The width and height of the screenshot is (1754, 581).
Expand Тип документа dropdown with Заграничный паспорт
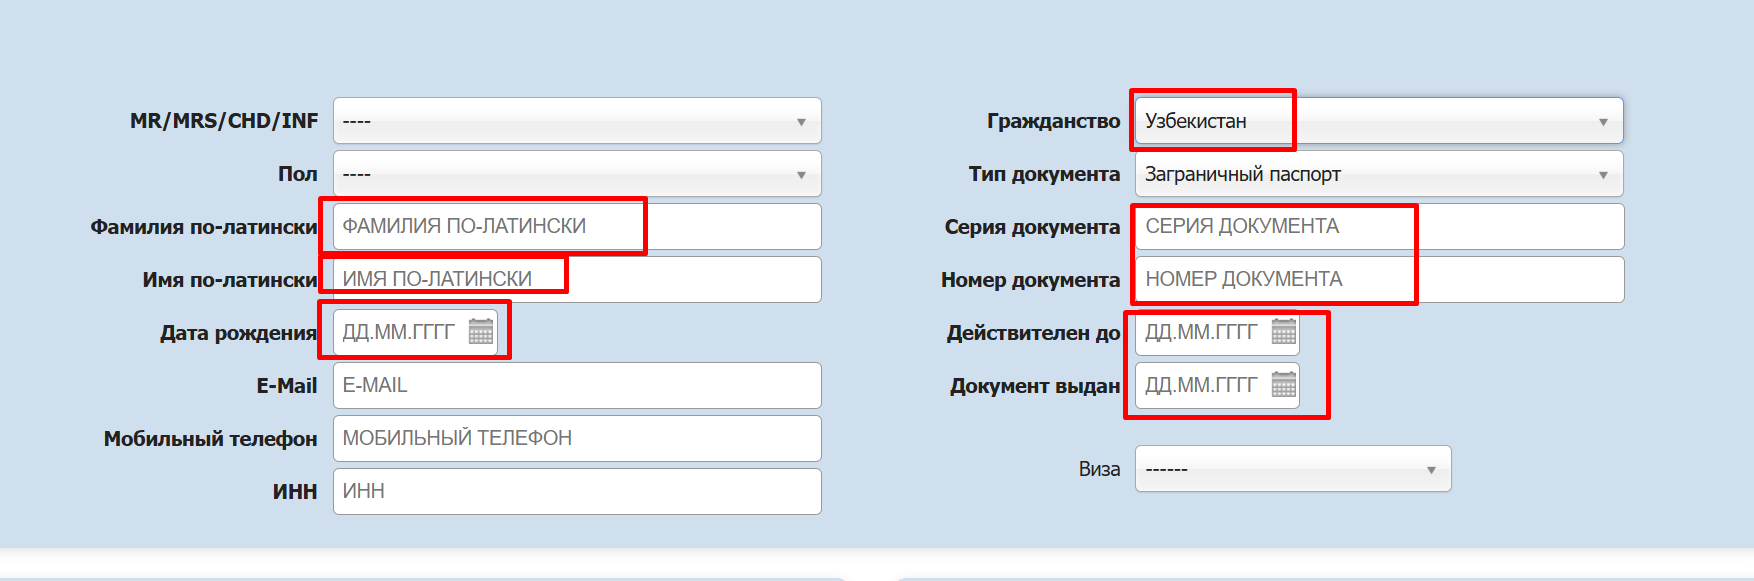pos(1378,174)
